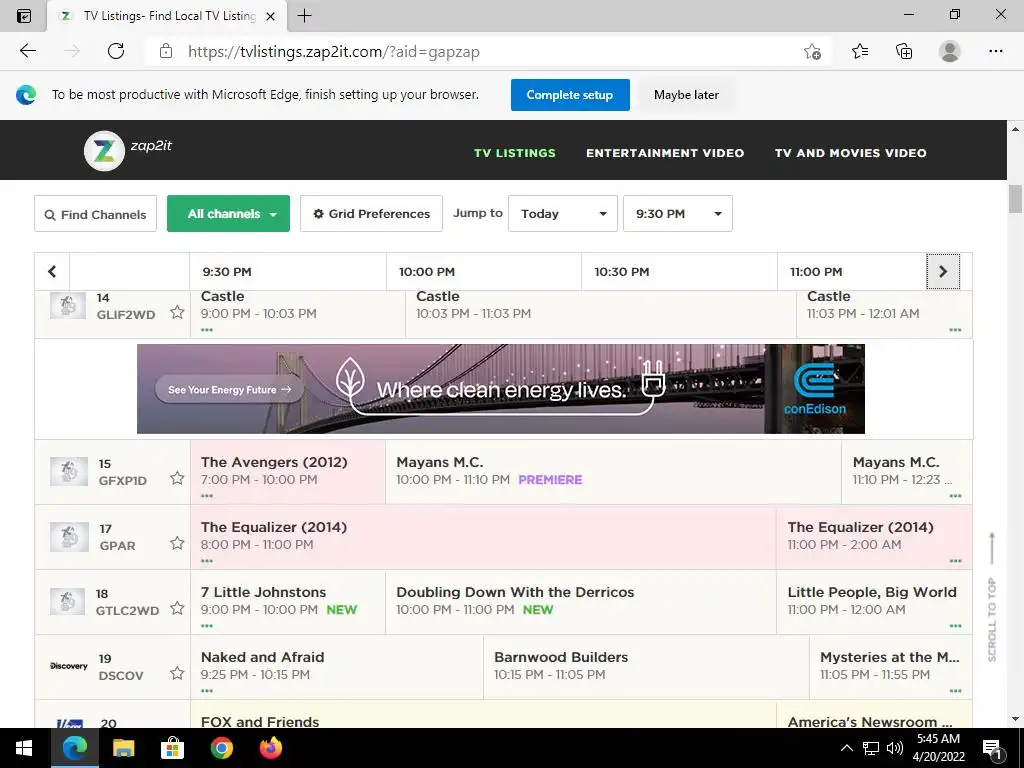Image resolution: width=1024 pixels, height=768 pixels.
Task: Open Windows Start menu
Action: tap(24, 748)
